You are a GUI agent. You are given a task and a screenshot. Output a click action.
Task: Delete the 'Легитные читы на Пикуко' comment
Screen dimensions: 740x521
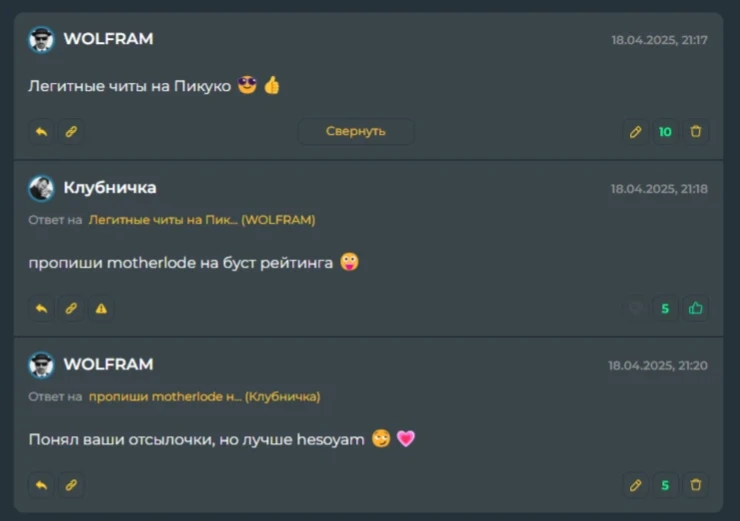click(696, 131)
